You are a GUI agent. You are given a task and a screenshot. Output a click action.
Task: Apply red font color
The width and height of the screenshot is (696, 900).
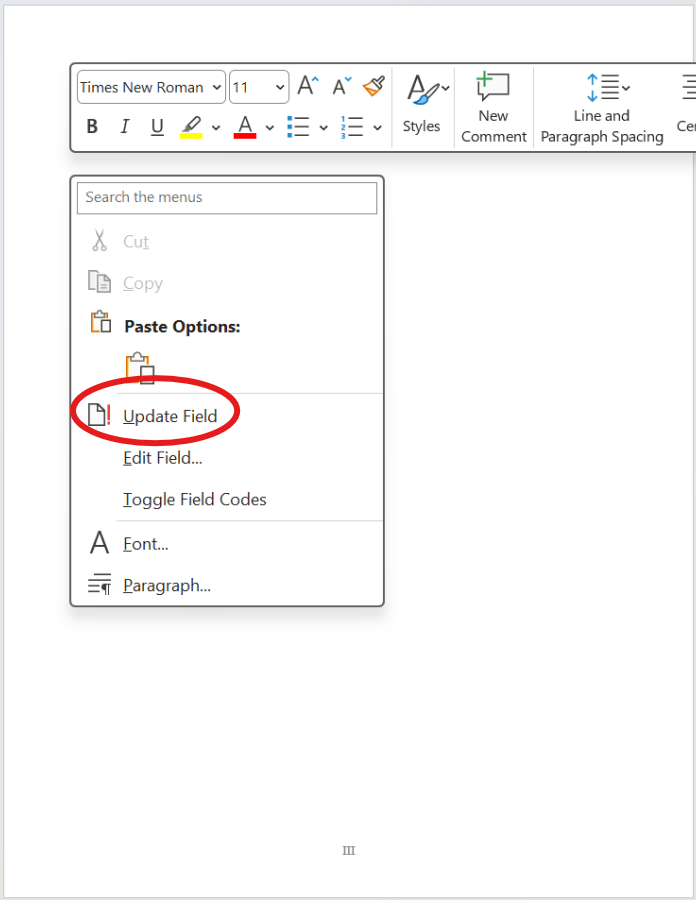click(245, 127)
